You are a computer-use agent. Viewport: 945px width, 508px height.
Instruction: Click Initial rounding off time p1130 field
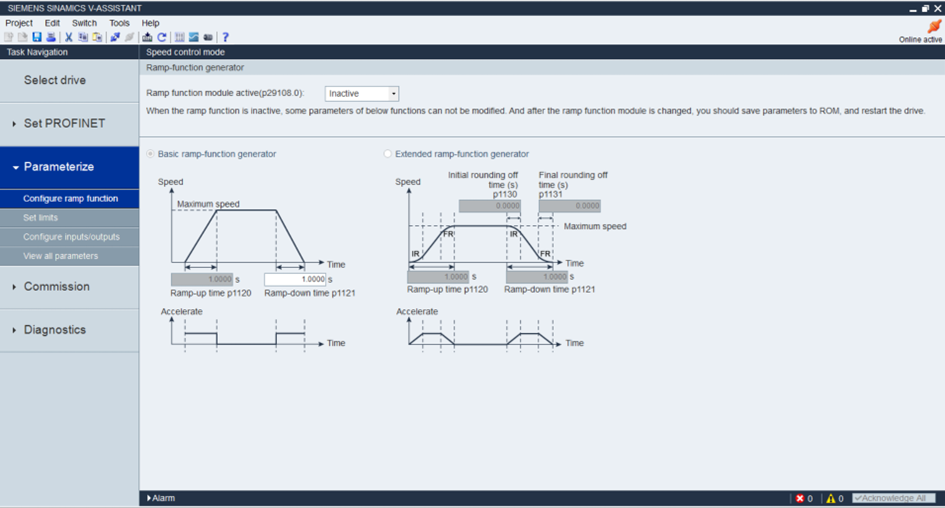tap(489, 206)
